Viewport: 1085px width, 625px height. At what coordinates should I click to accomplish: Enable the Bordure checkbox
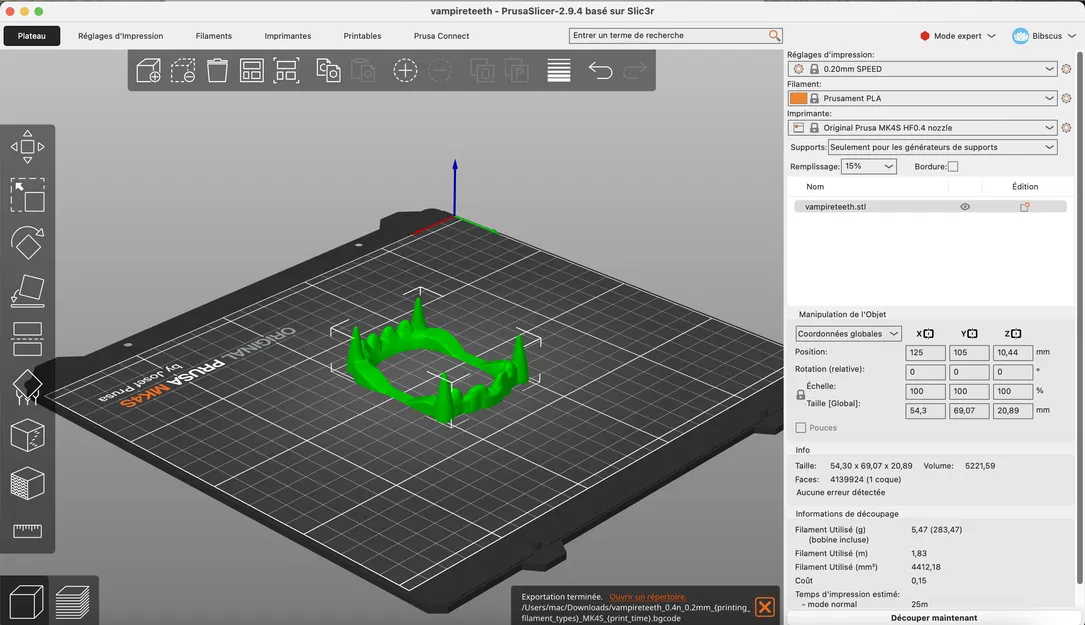tap(953, 167)
